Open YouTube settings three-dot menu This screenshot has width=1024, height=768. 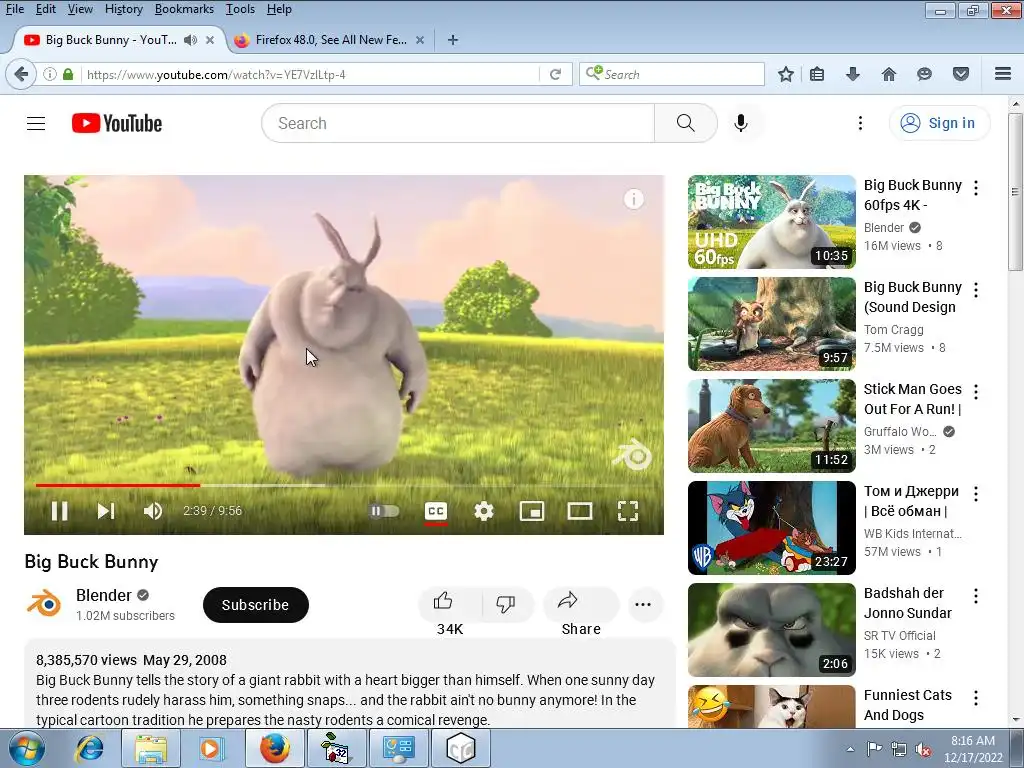click(x=860, y=123)
